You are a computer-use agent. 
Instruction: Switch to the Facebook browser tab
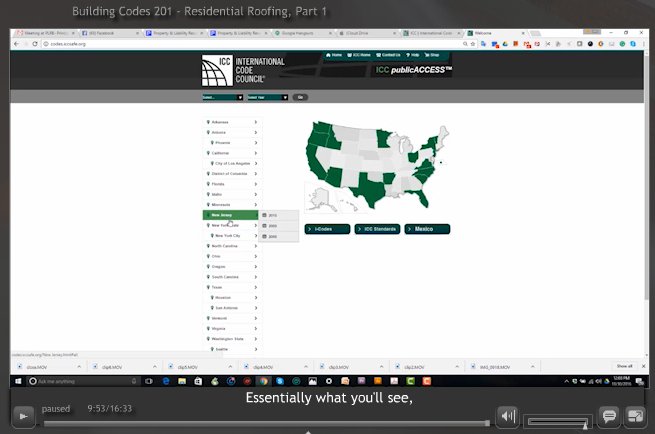110,33
